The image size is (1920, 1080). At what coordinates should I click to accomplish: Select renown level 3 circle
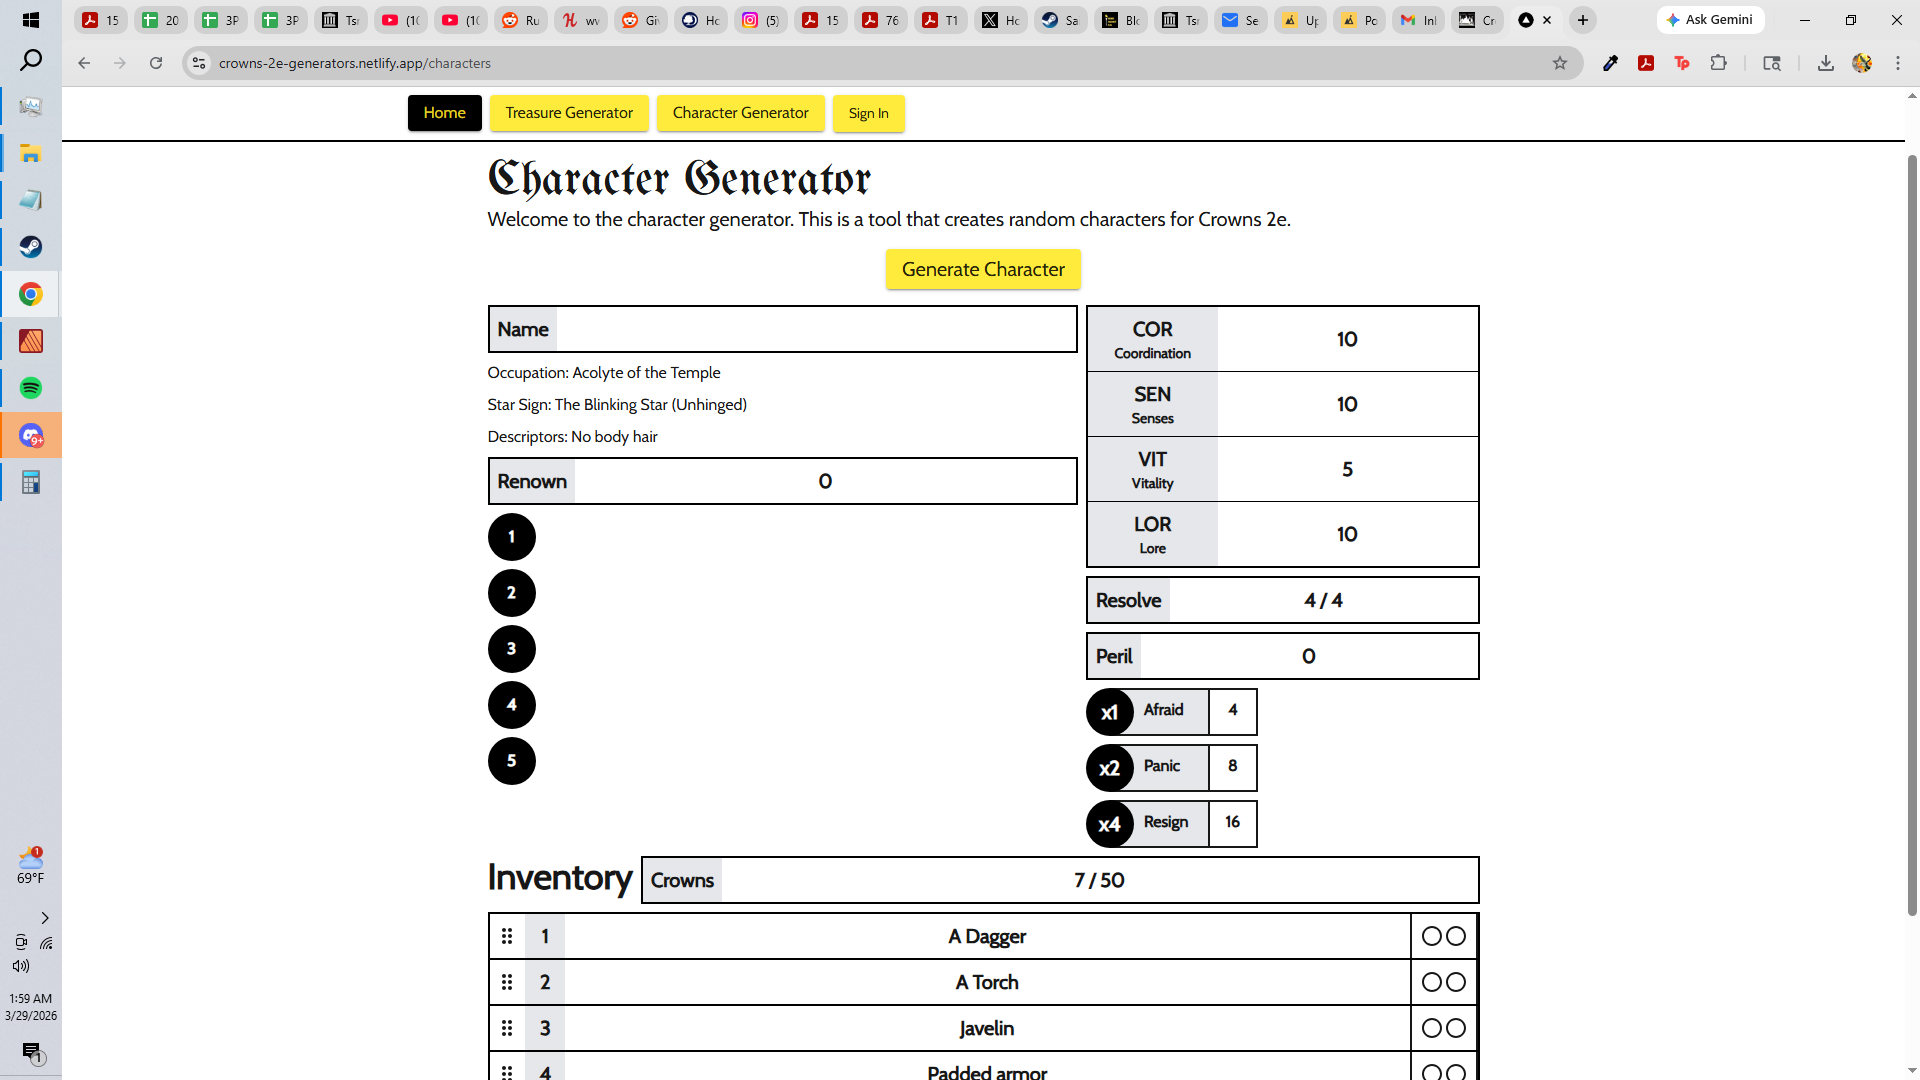[511, 649]
